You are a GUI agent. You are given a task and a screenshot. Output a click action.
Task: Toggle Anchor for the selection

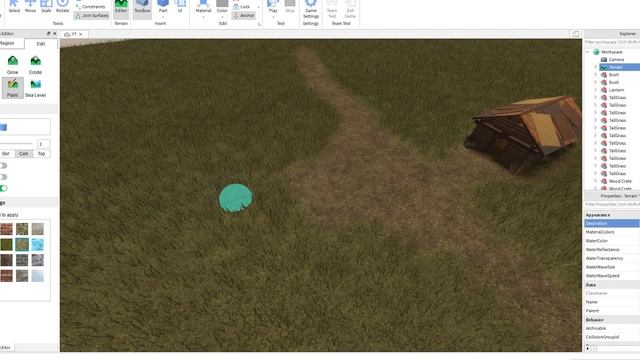[x=244, y=16]
